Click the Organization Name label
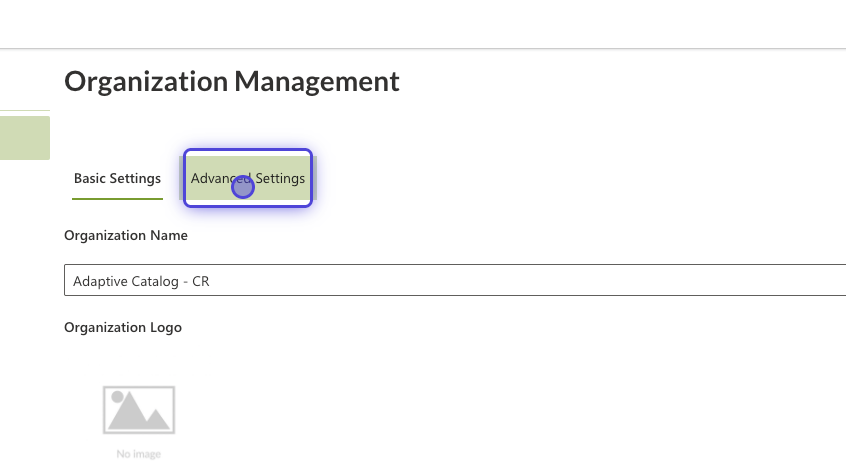 click(x=126, y=235)
